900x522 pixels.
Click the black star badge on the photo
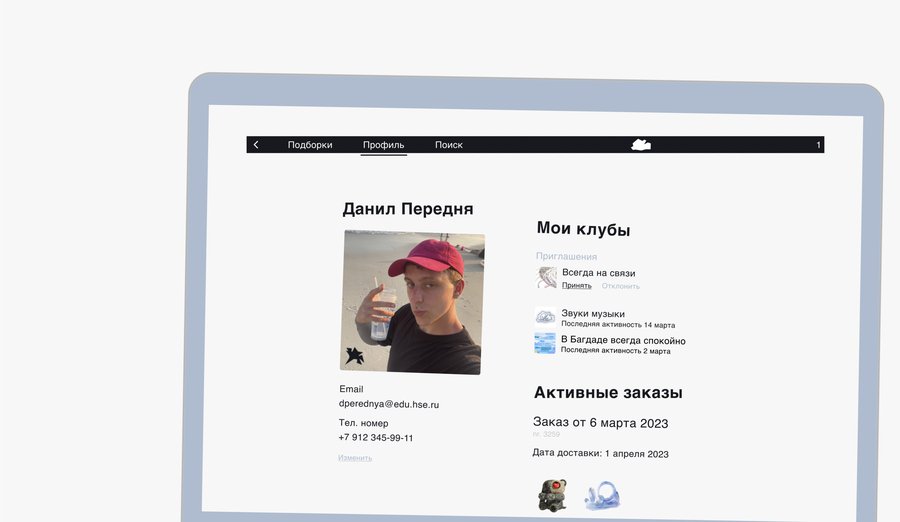(354, 355)
